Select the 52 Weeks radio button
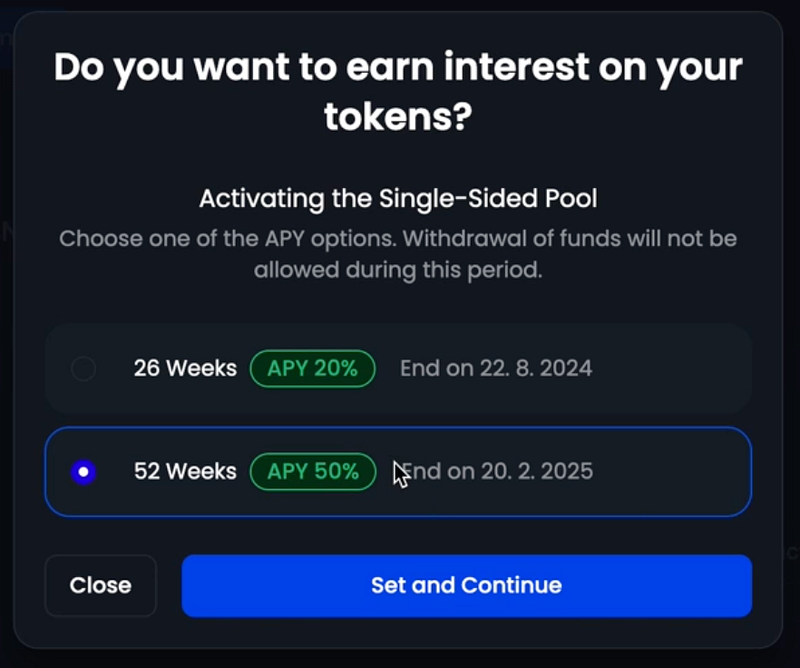Image resolution: width=800 pixels, height=668 pixels. pos(84,472)
